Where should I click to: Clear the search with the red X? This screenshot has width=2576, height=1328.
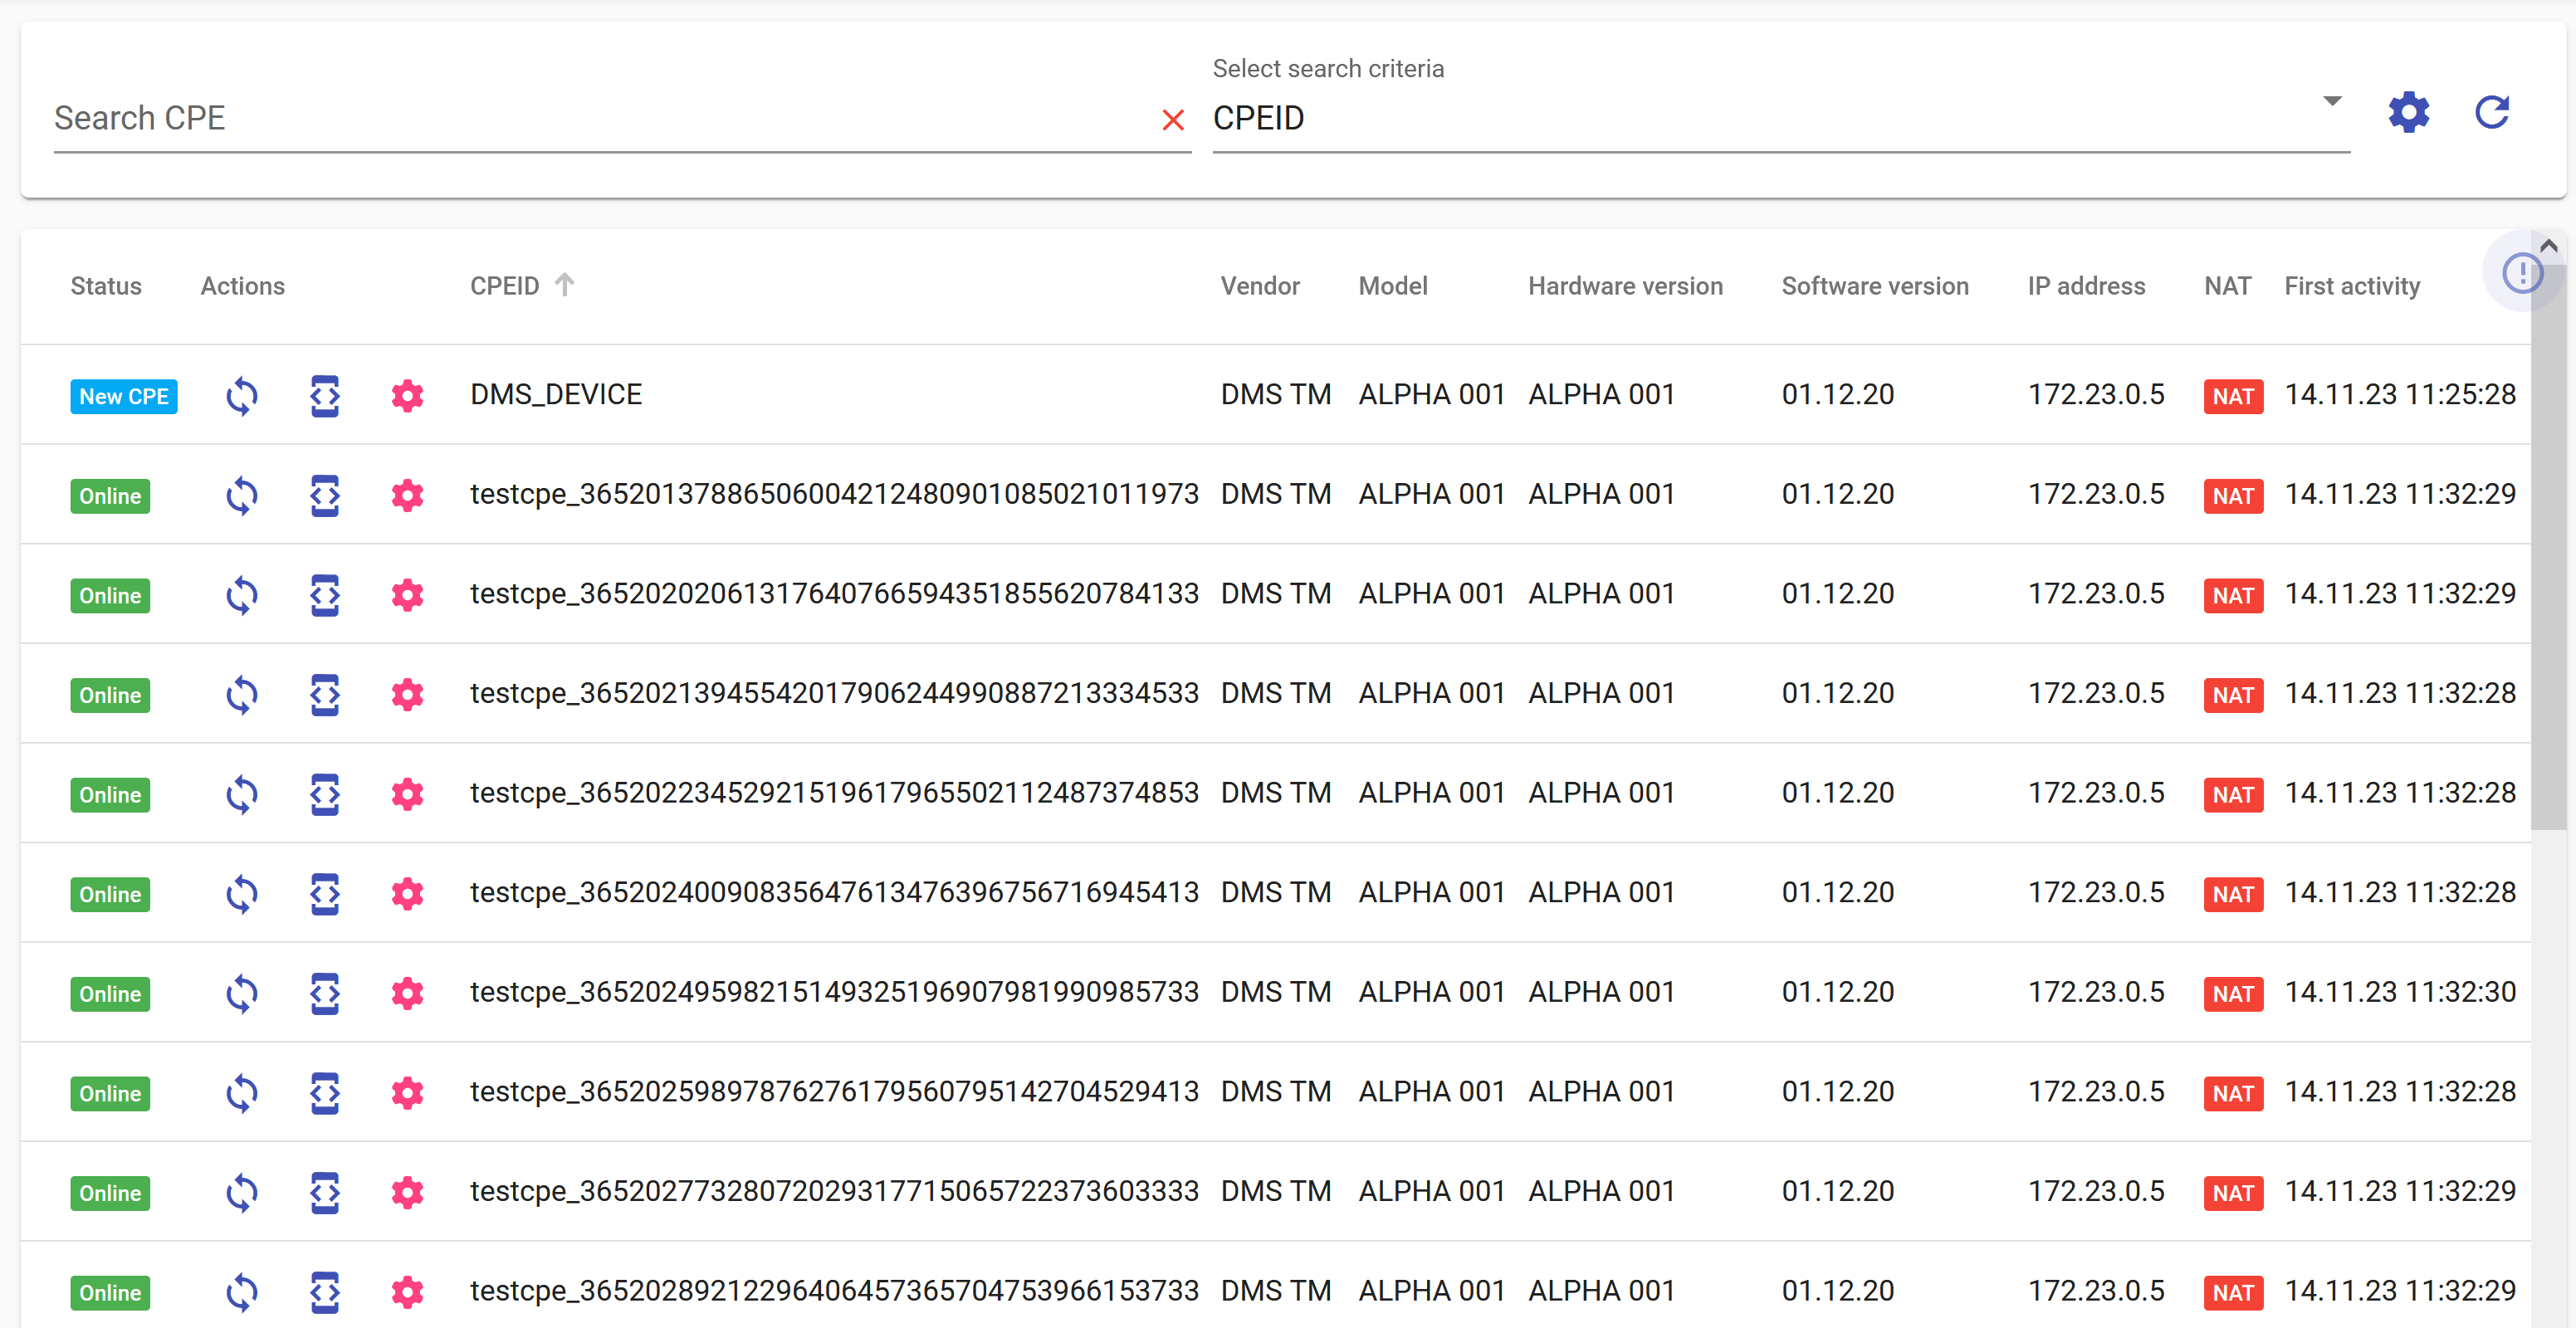1173,121
